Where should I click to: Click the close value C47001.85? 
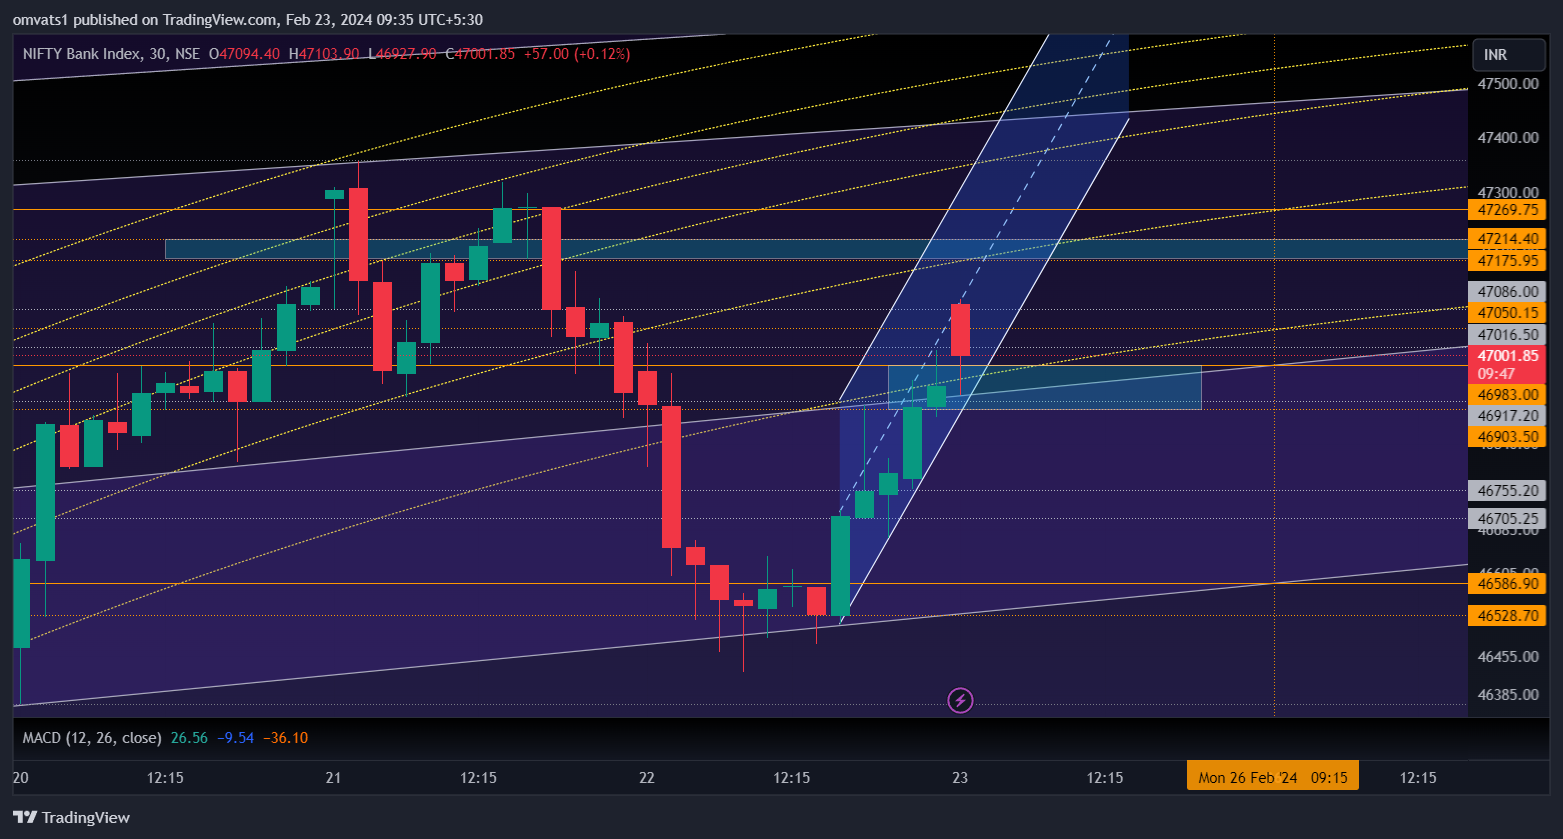pos(480,54)
